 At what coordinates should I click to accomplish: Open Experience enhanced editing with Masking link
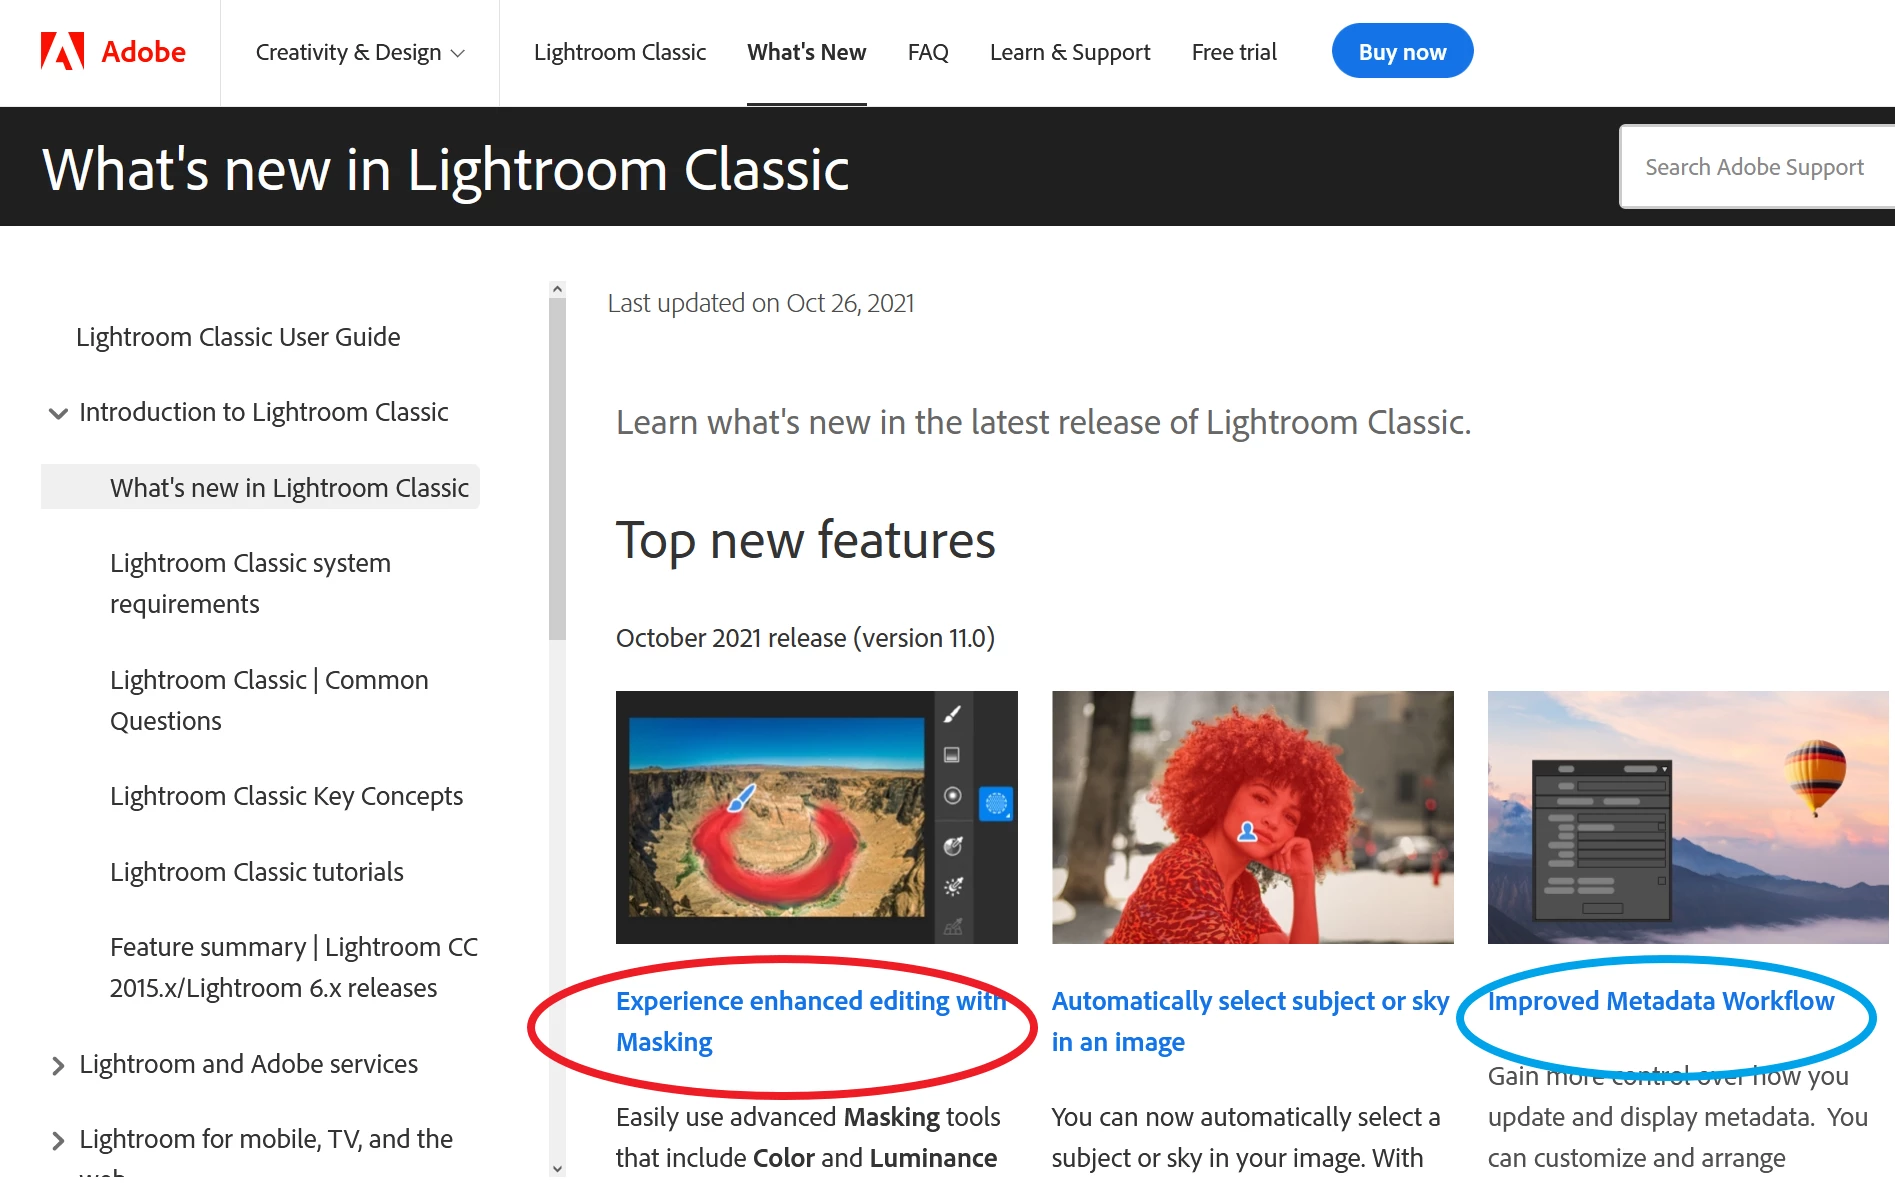pos(811,1021)
